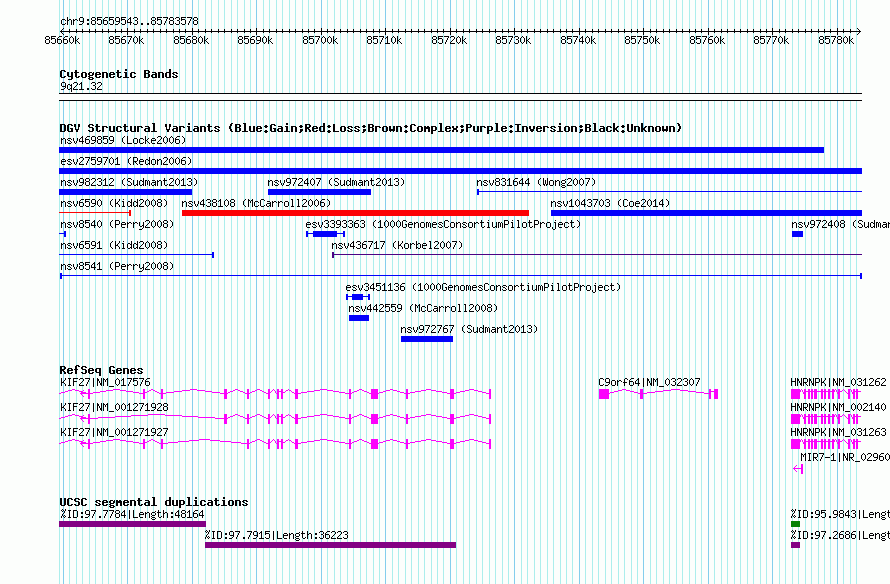This screenshot has width=890, height=584.
Task: Open the nsv831644 (Wong2007) variant label
Action: [x=536, y=182]
